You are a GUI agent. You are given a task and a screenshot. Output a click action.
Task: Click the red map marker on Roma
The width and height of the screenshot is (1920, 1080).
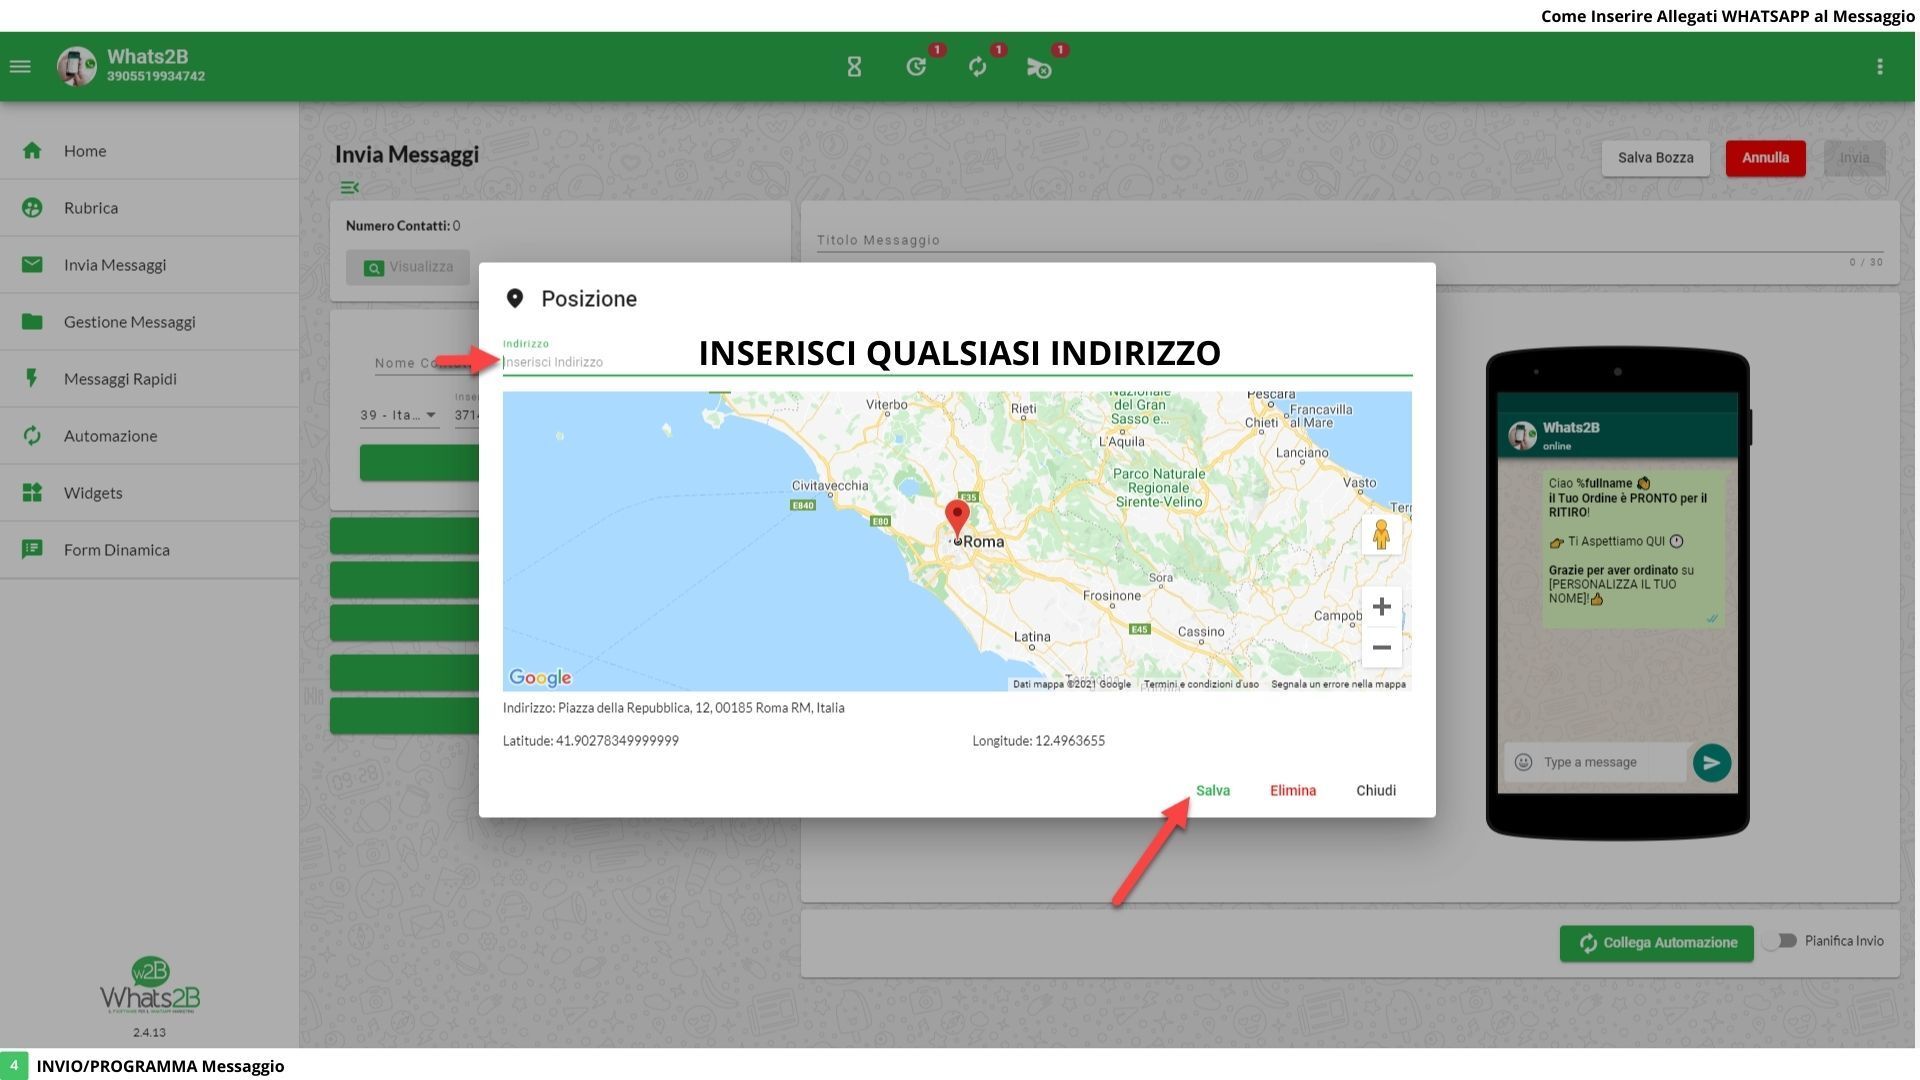957,518
